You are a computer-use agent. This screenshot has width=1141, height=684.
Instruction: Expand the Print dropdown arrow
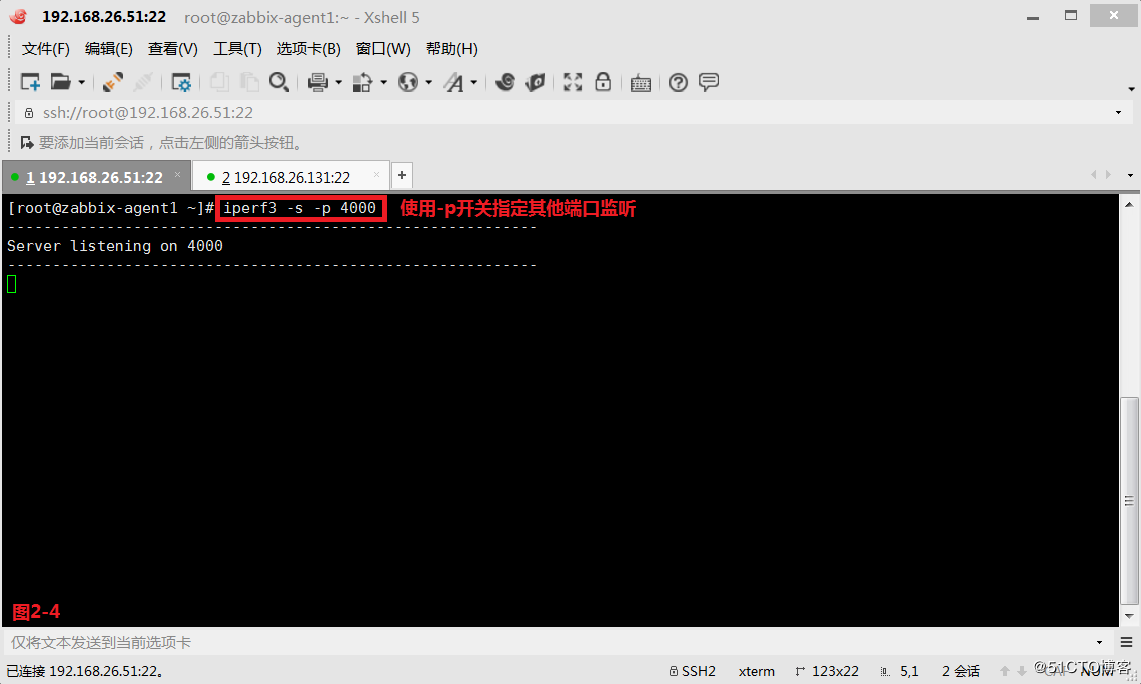point(338,82)
